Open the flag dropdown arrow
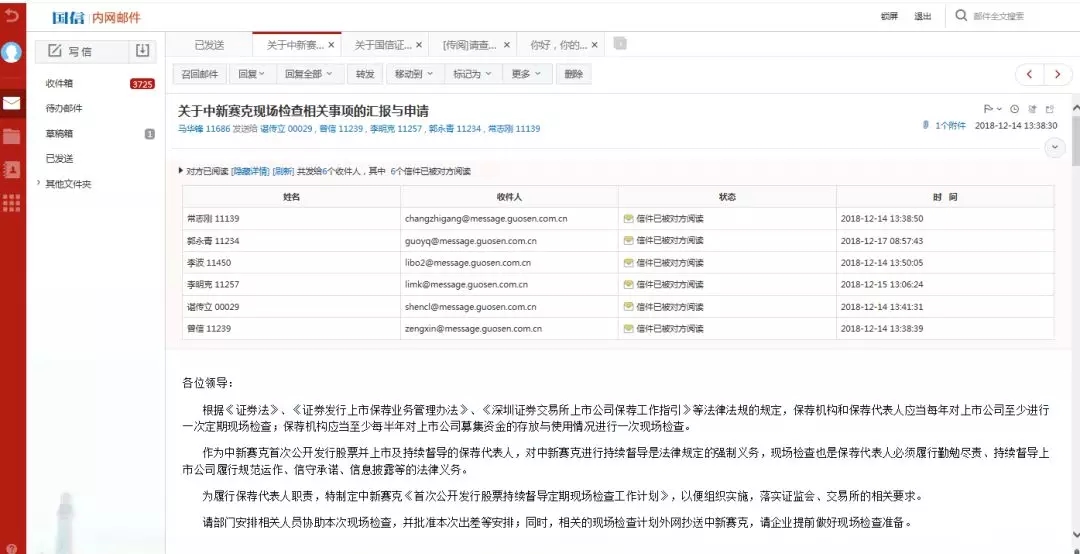1080x554 pixels. coord(999,109)
